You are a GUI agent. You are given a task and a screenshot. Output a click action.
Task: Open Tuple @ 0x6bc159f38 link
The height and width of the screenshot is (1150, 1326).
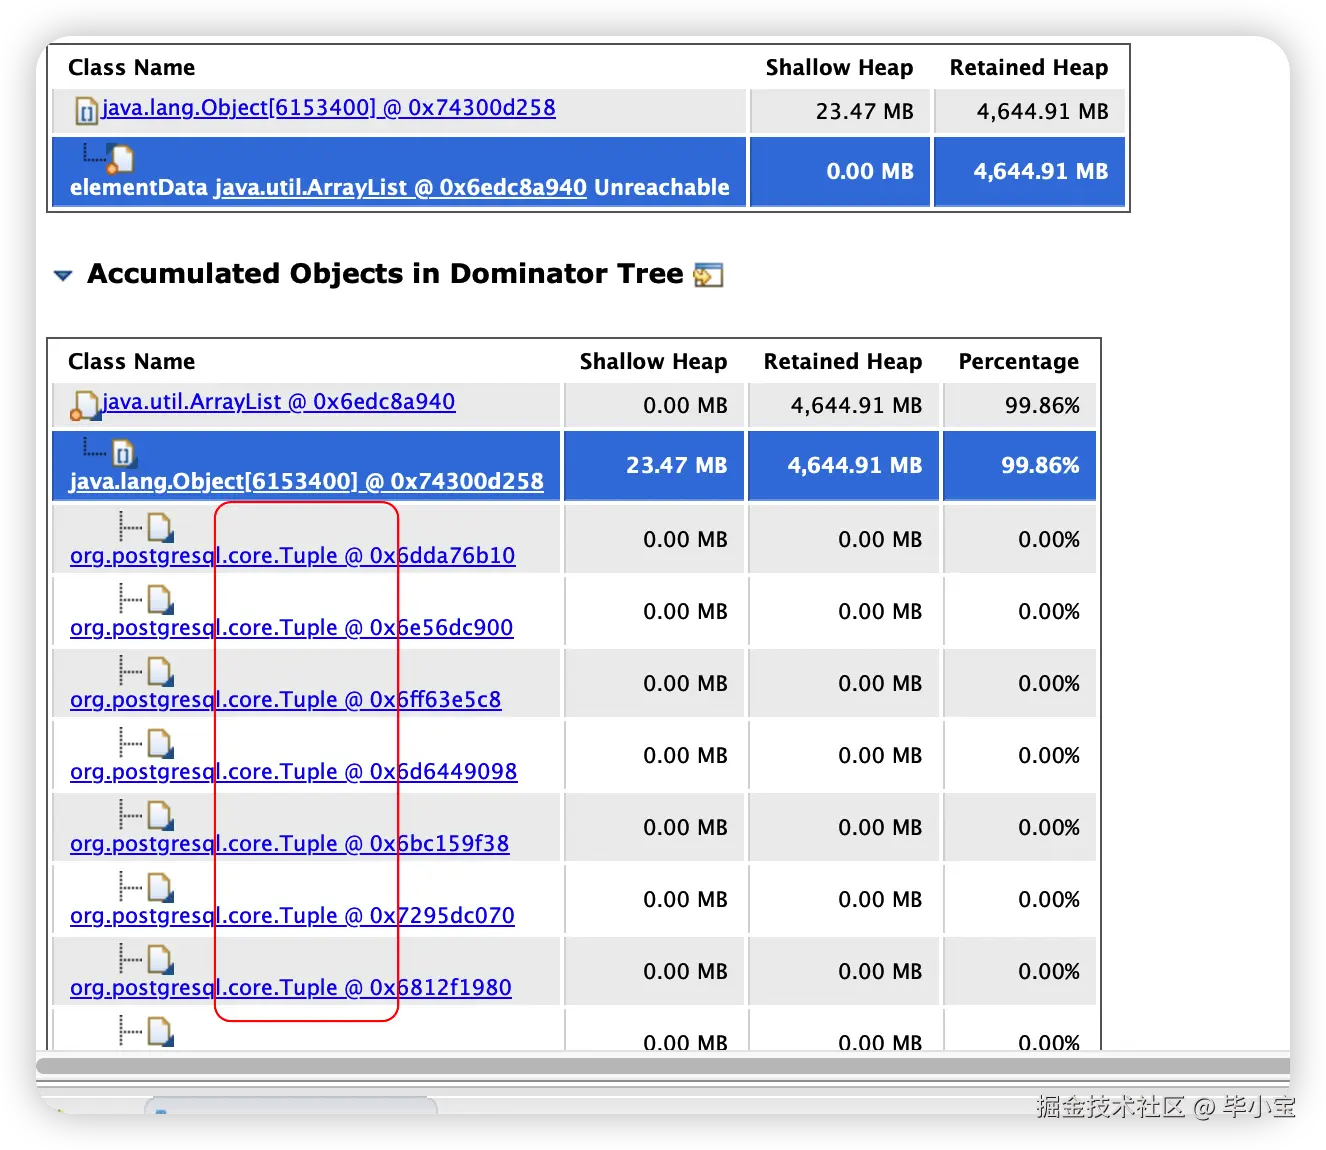click(x=290, y=844)
